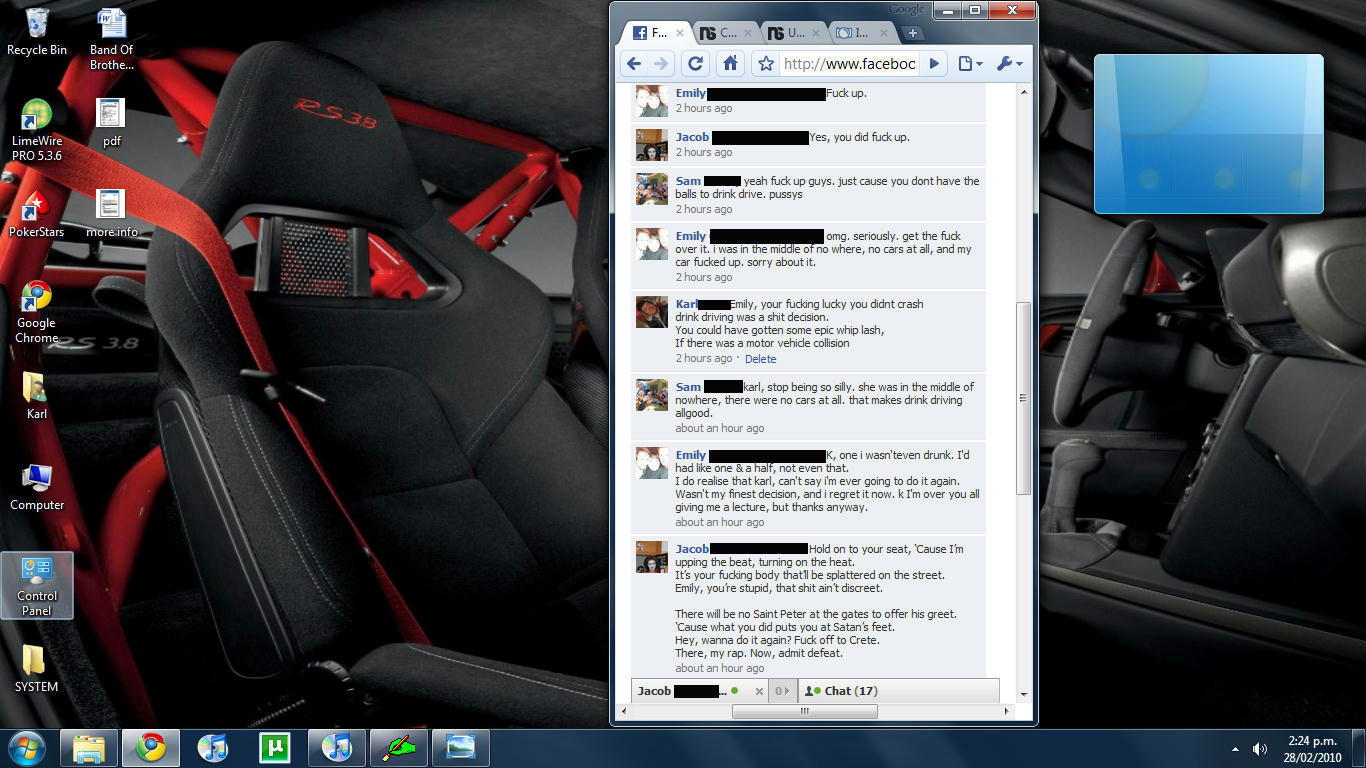1366x768 pixels.
Task: Open LimeWire PRO 5.3.6 desktop icon
Action: [37, 130]
